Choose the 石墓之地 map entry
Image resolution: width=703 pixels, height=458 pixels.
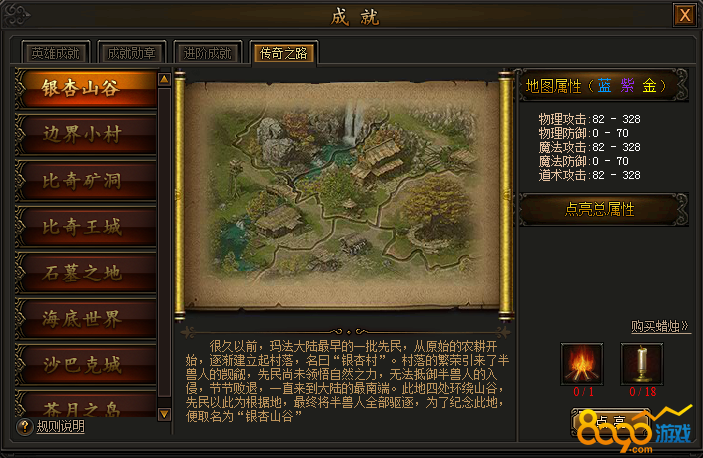coord(86,273)
